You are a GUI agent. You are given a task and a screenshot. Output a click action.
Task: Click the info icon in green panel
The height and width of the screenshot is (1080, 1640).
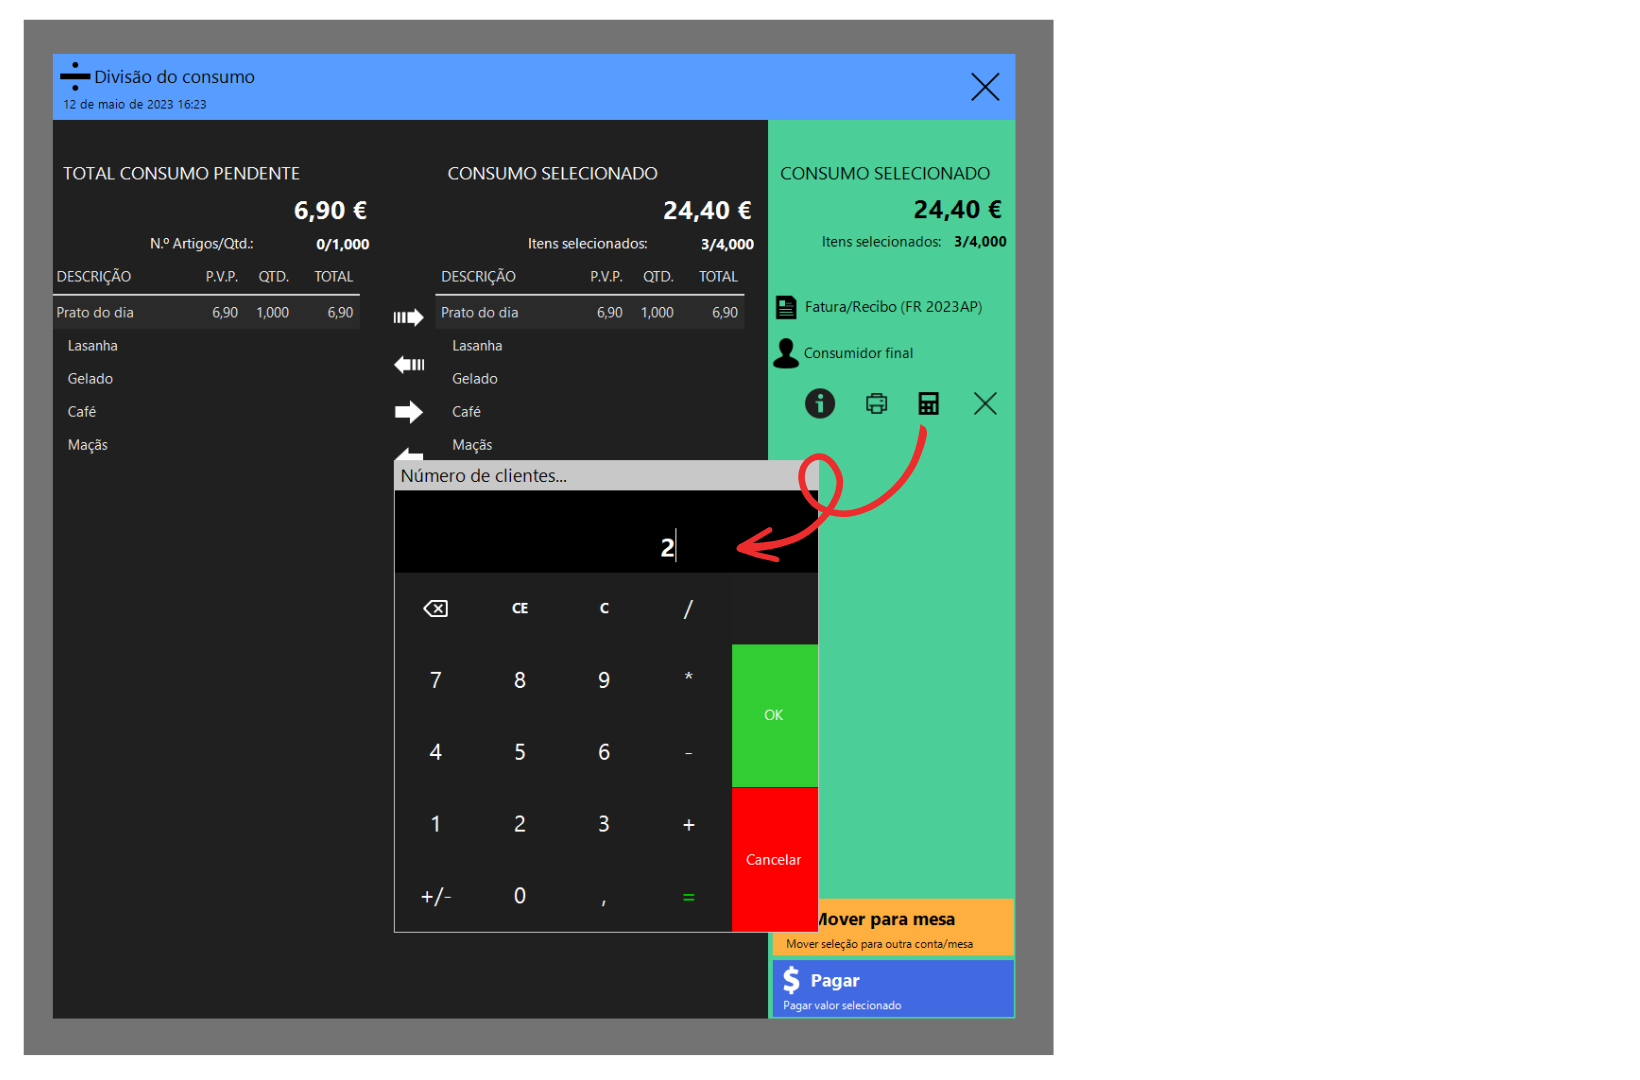[x=820, y=404]
